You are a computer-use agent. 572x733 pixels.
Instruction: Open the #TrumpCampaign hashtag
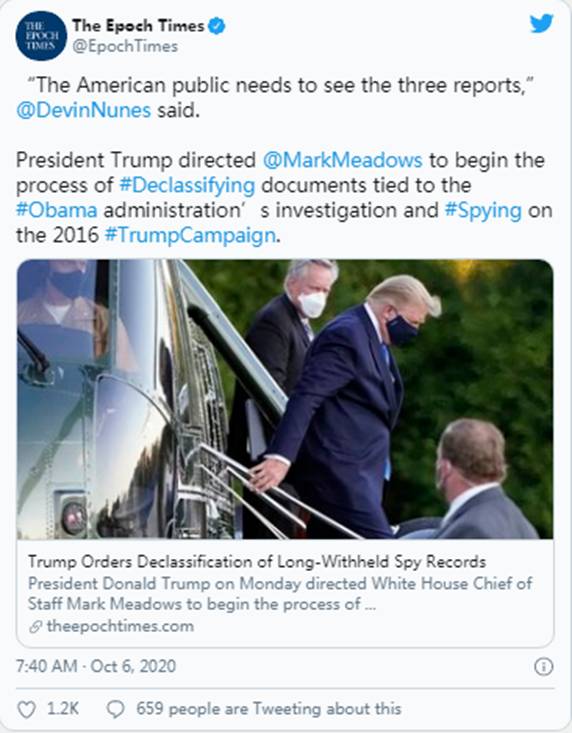click(190, 236)
